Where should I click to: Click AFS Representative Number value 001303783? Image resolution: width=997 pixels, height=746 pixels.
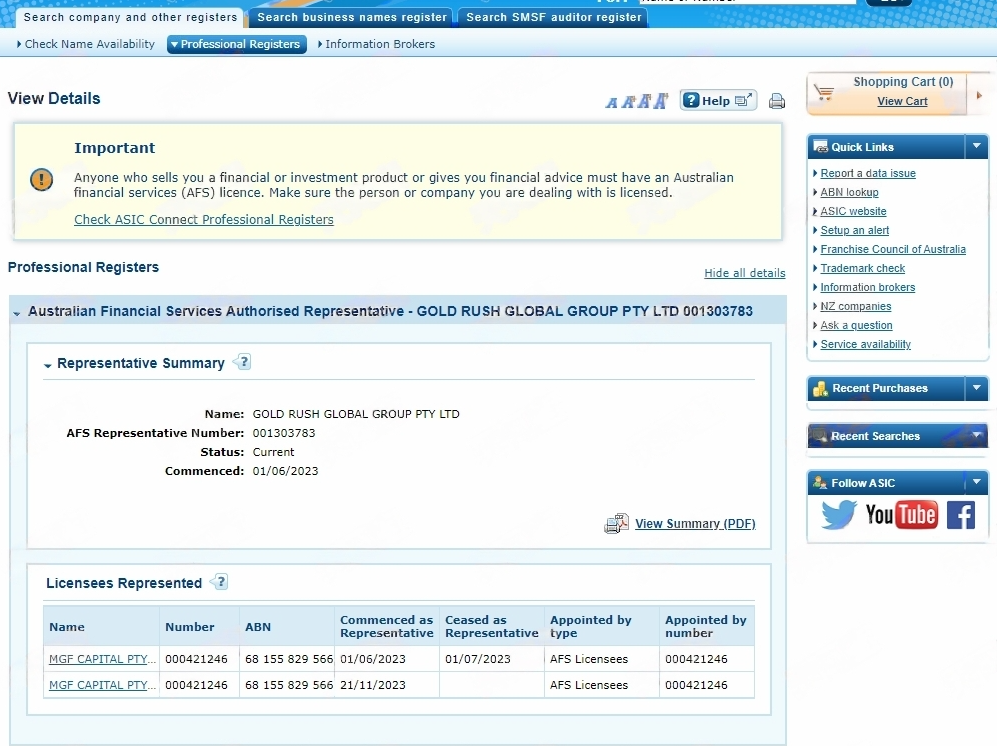pyautogui.click(x=284, y=433)
